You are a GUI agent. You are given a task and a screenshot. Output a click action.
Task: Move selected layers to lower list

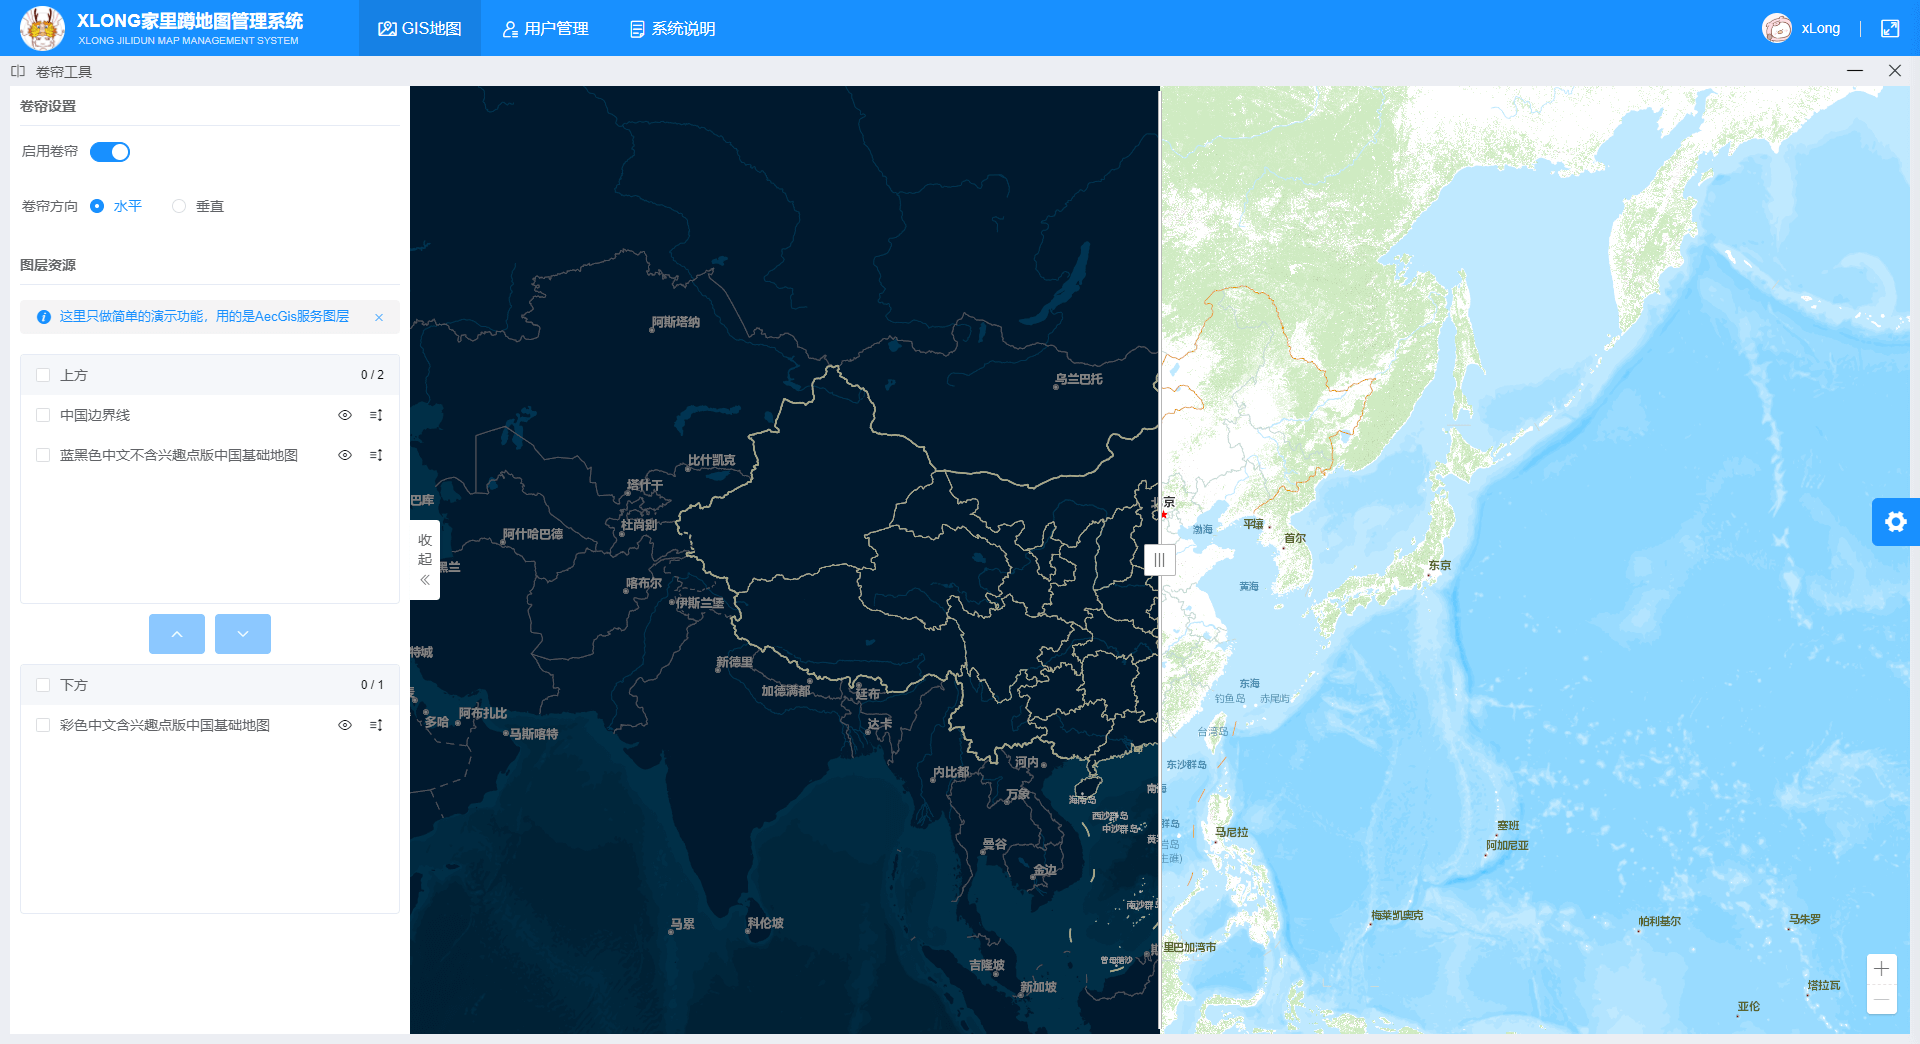tap(243, 634)
